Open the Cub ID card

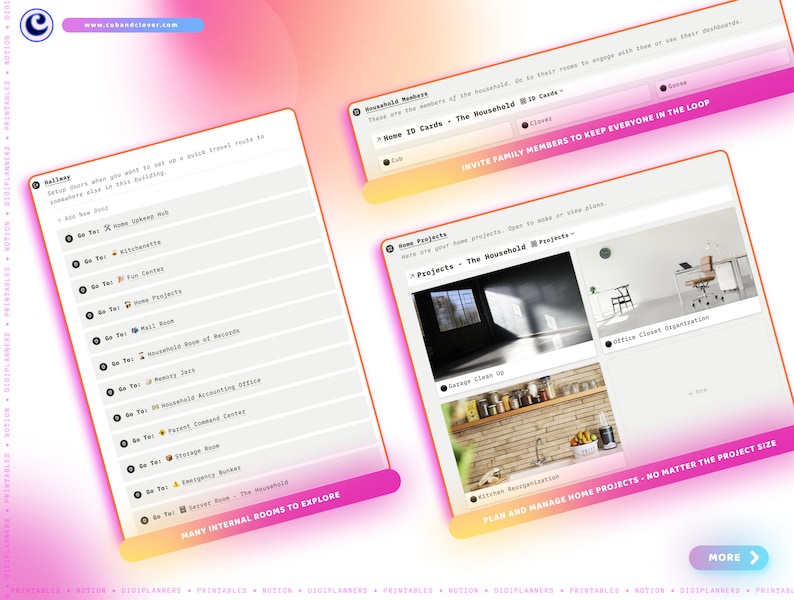click(x=446, y=147)
